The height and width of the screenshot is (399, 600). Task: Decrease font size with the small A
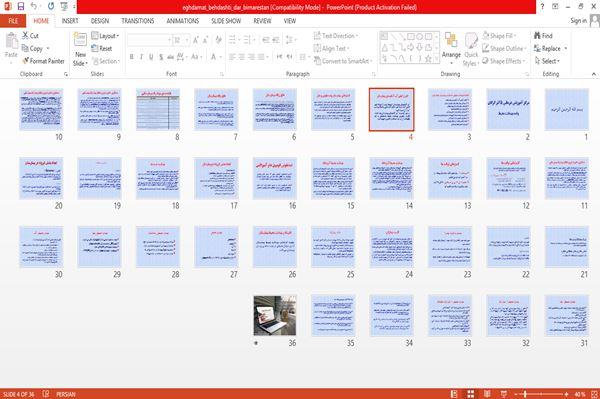point(205,40)
